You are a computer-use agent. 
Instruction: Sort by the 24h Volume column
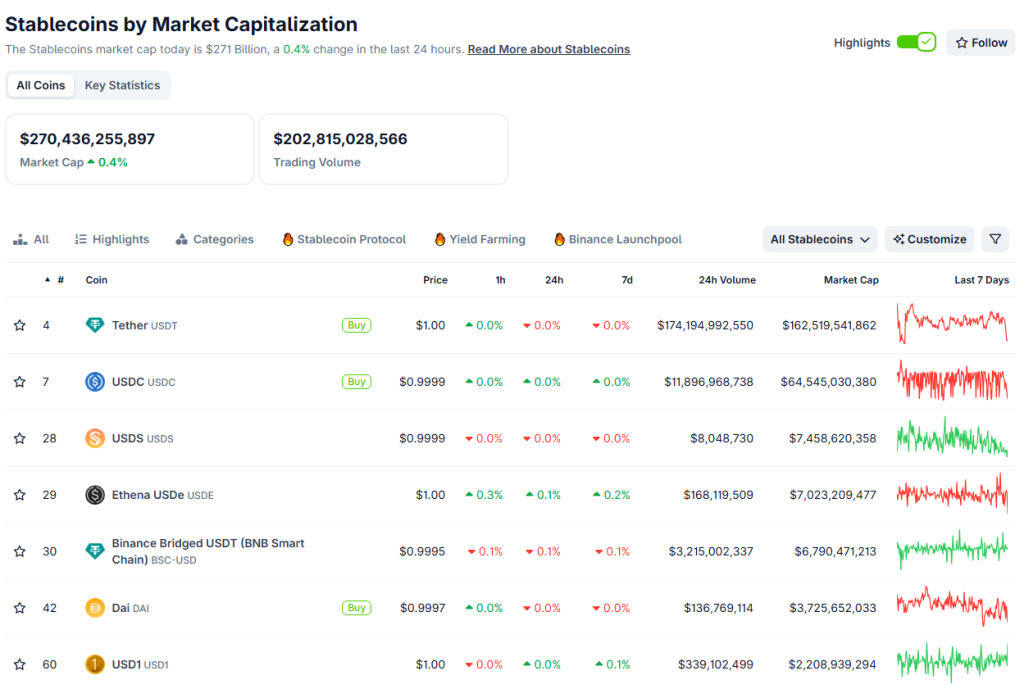pyautogui.click(x=727, y=280)
